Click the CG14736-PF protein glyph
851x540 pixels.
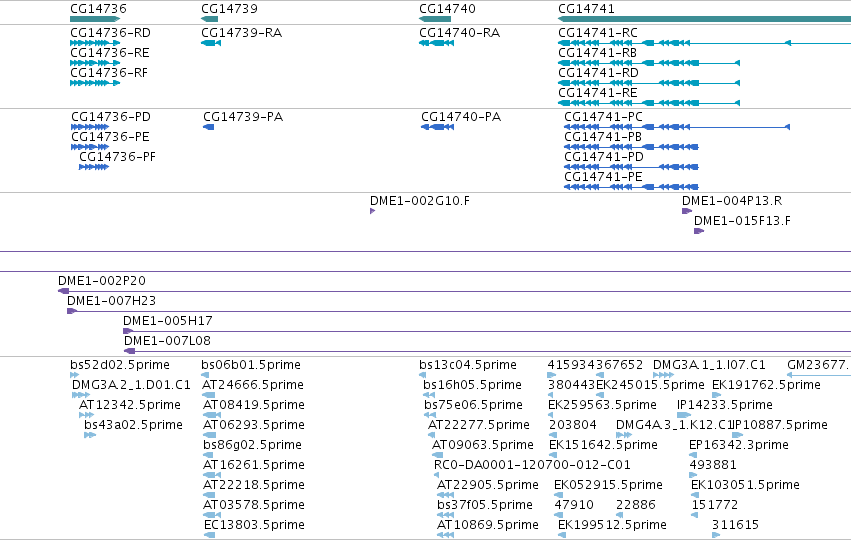click(94, 167)
